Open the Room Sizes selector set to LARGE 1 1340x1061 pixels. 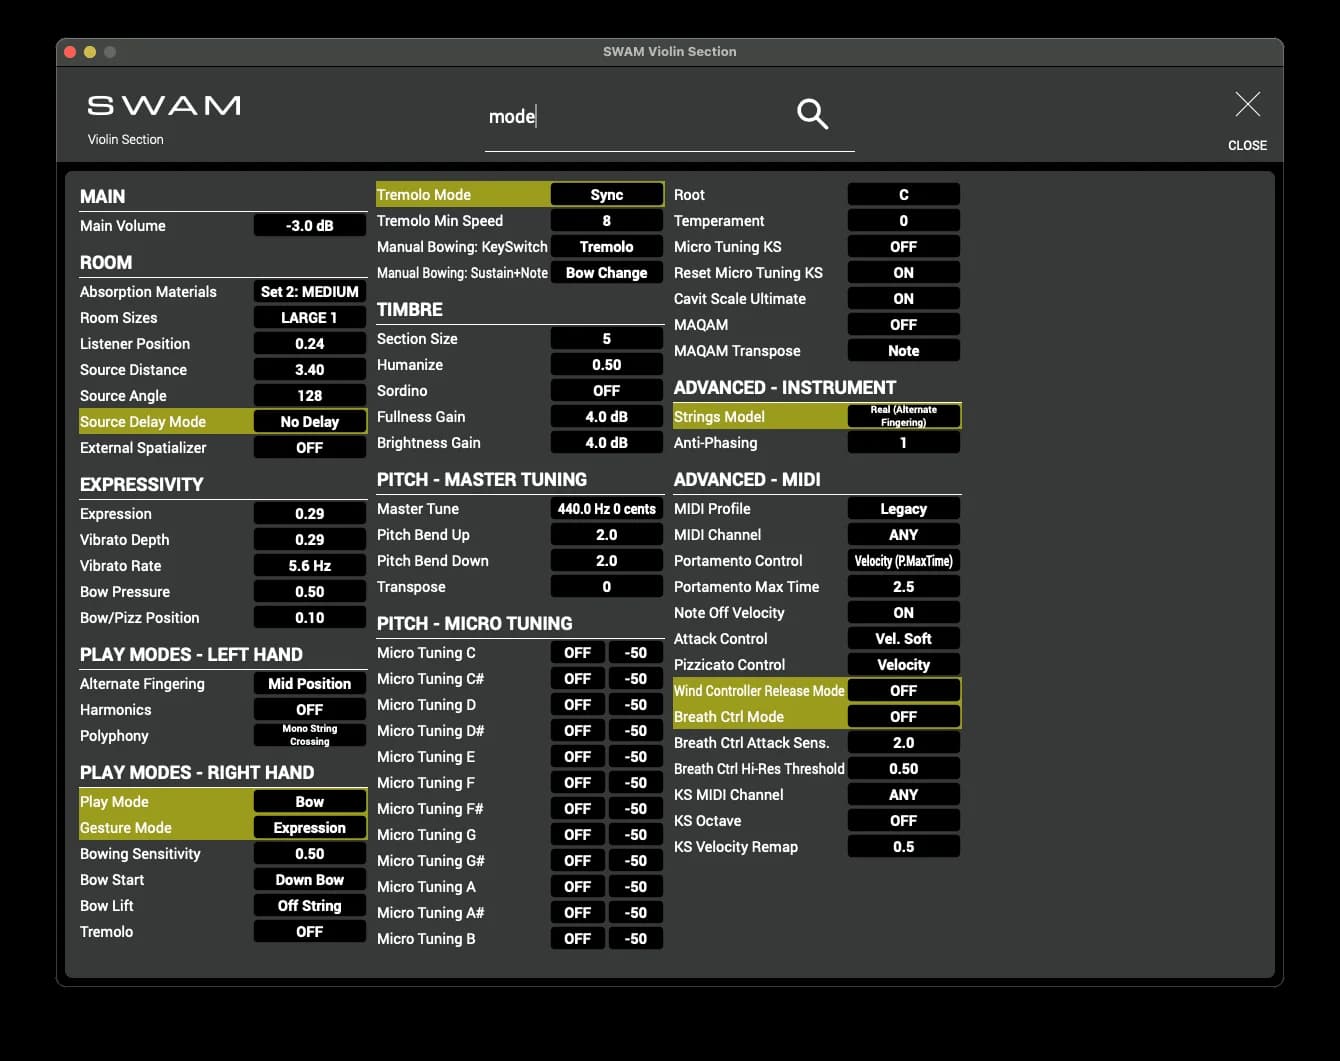[310, 317]
